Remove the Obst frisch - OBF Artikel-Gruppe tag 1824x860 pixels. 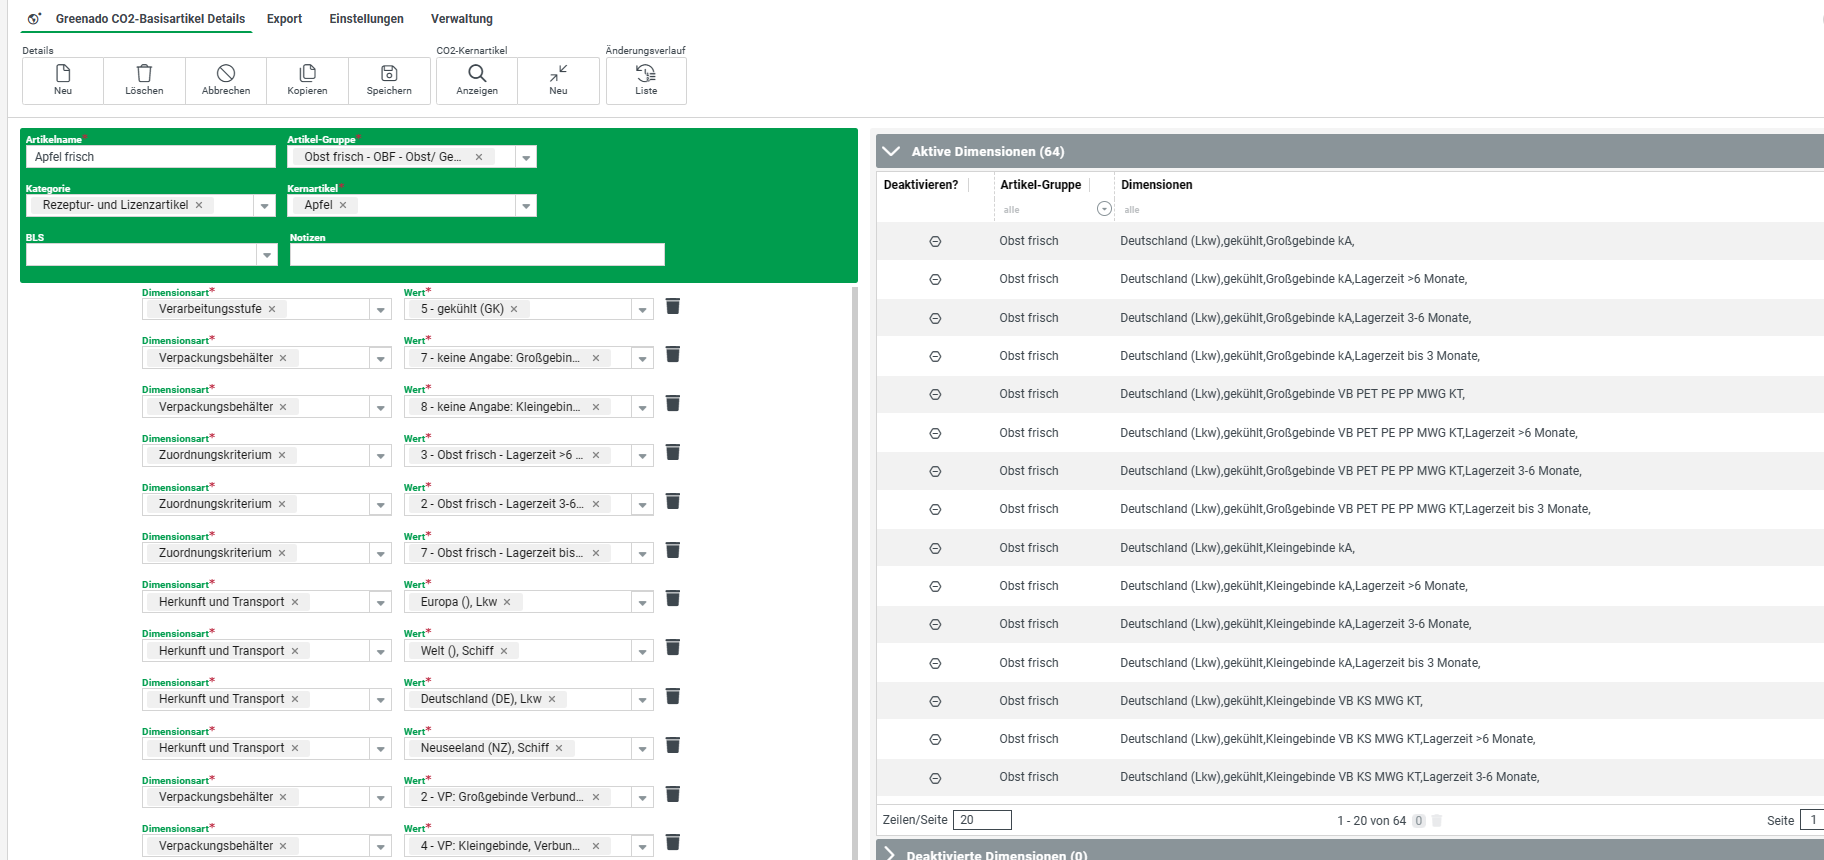[x=479, y=157]
